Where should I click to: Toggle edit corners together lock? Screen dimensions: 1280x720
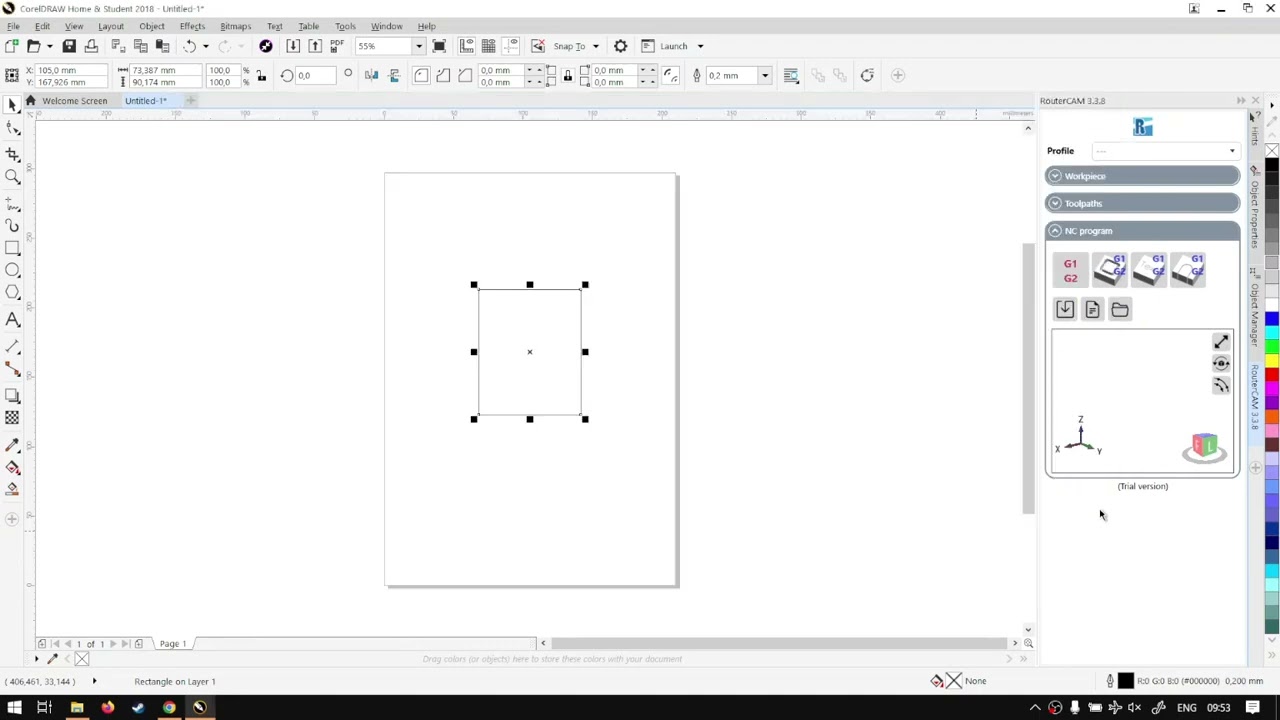[567, 76]
